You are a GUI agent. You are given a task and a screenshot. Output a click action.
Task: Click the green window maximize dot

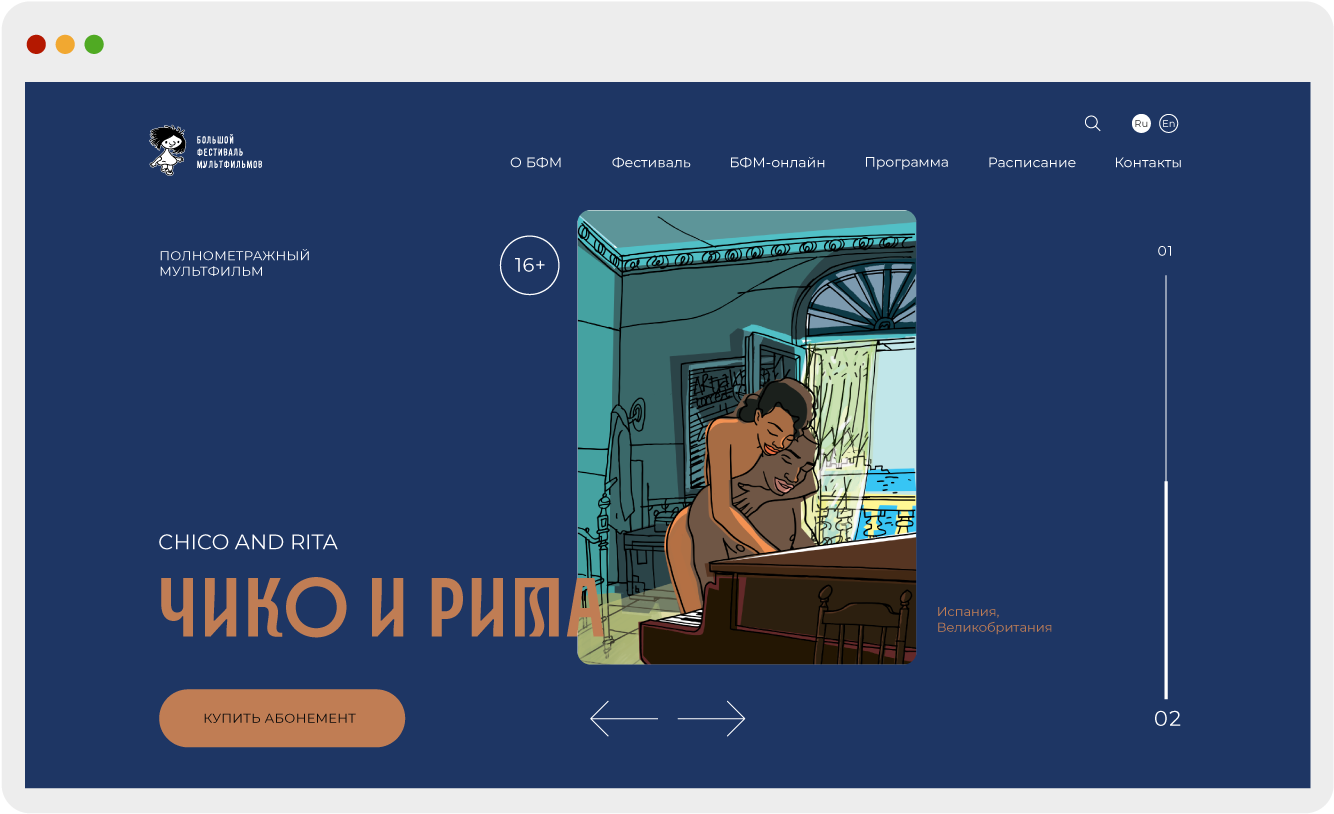(94, 44)
